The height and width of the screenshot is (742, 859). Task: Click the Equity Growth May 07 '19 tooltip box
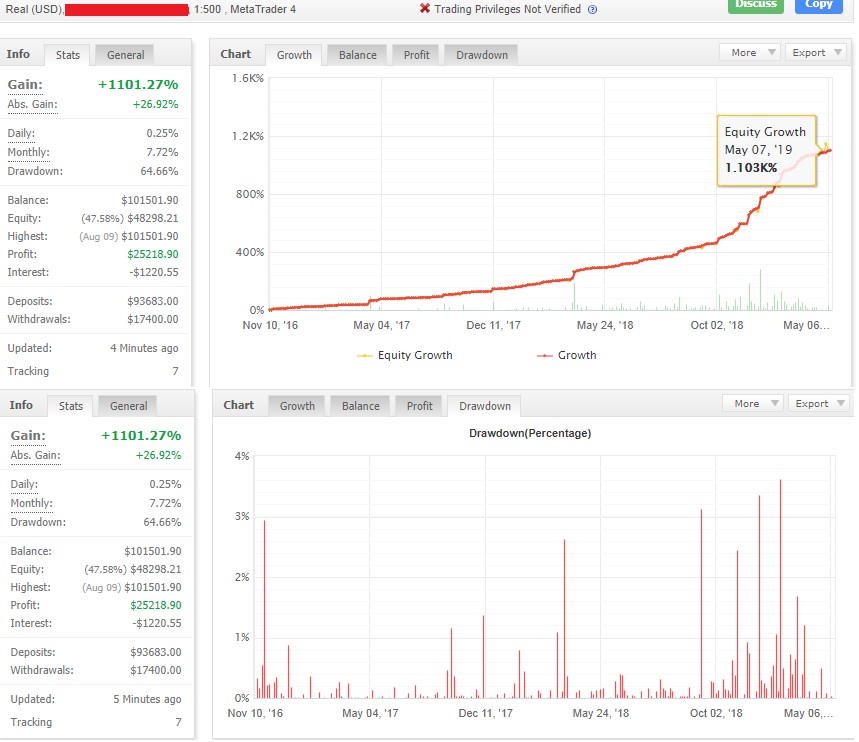pyautogui.click(x=767, y=150)
